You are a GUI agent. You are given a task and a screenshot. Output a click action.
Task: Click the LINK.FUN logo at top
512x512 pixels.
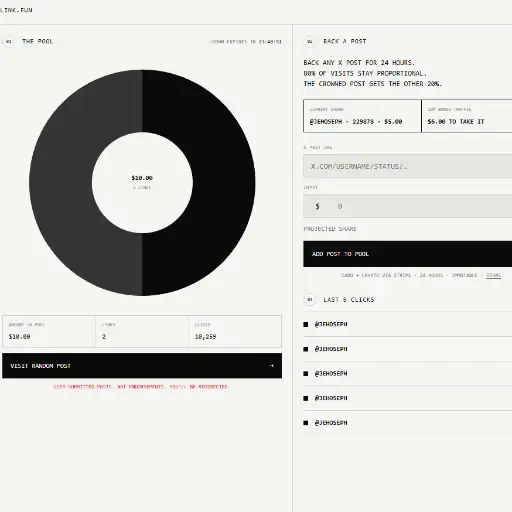pos(16,10)
